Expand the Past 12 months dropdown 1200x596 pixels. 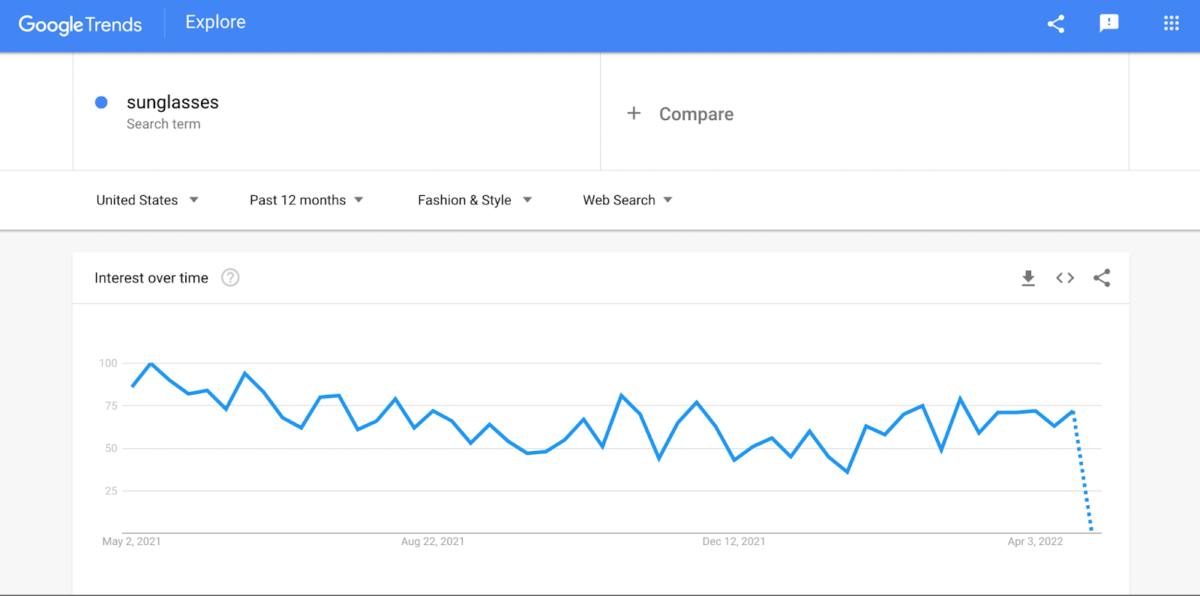coord(306,200)
